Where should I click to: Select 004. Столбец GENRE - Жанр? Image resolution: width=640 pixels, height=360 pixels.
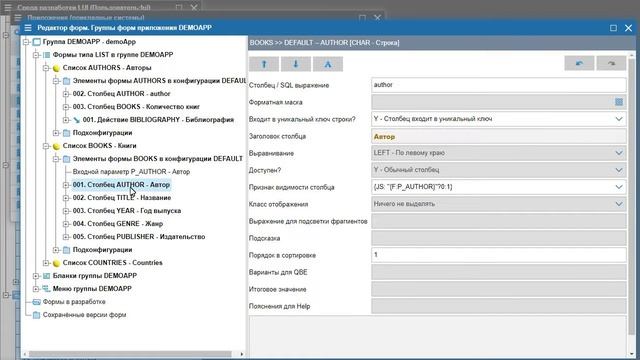[118, 224]
